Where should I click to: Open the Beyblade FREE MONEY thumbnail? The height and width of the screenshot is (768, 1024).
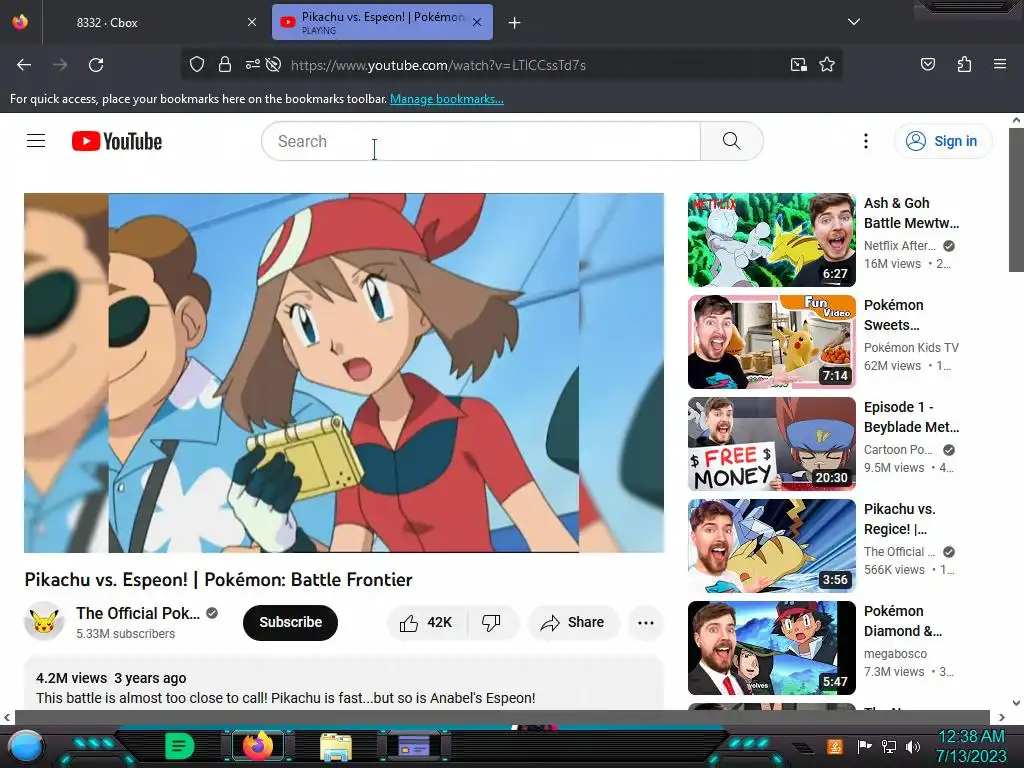[771, 443]
